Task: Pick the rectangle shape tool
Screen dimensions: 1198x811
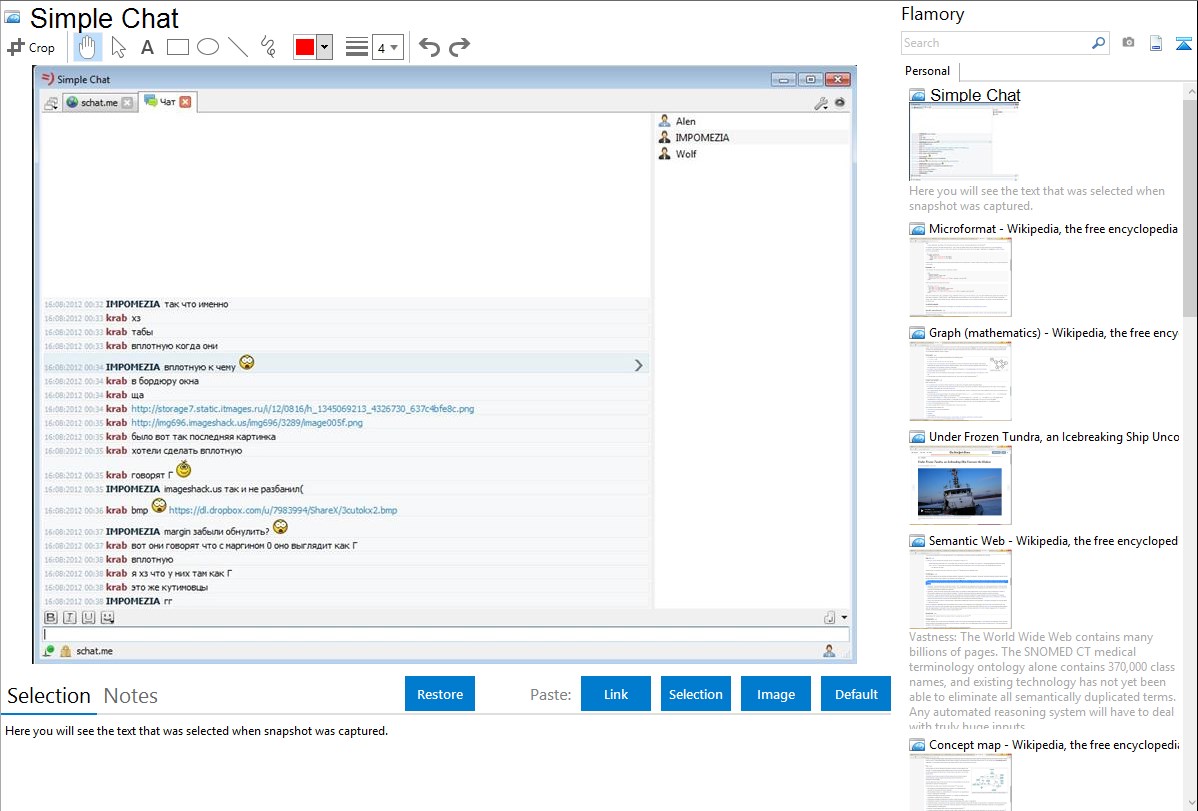Action: (177, 47)
